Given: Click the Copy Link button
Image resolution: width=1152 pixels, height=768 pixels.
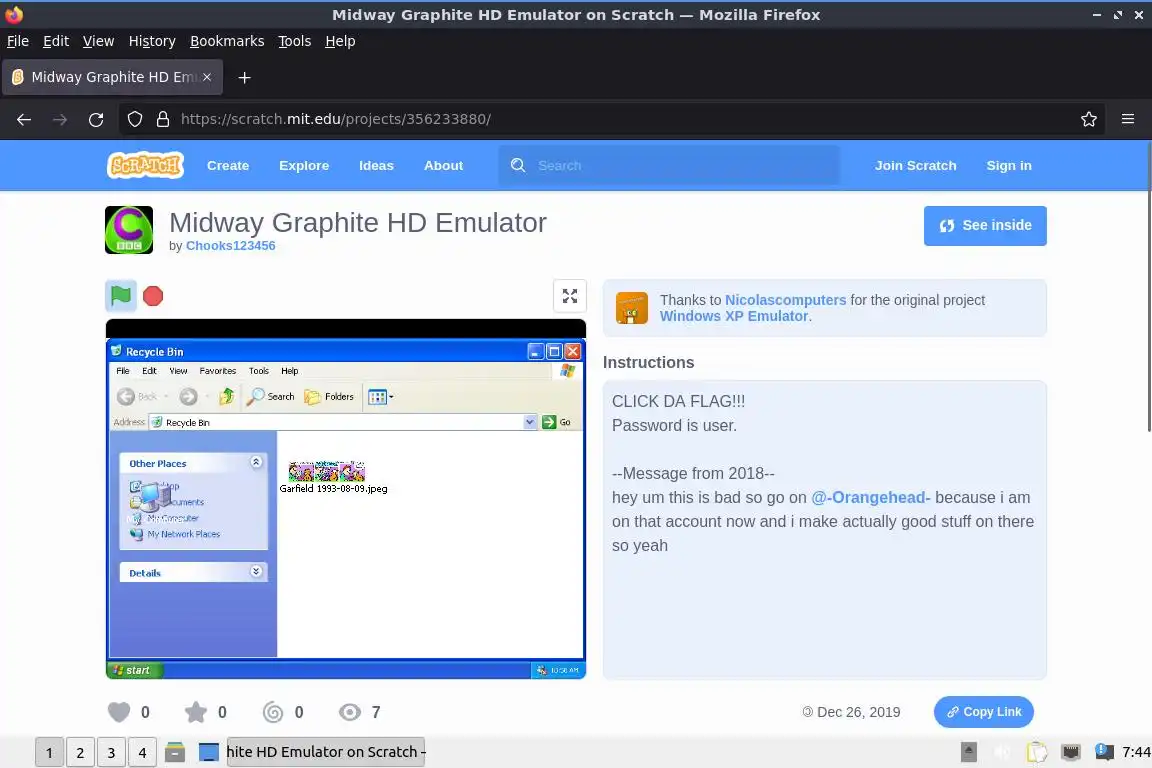Looking at the screenshot, I should (984, 712).
